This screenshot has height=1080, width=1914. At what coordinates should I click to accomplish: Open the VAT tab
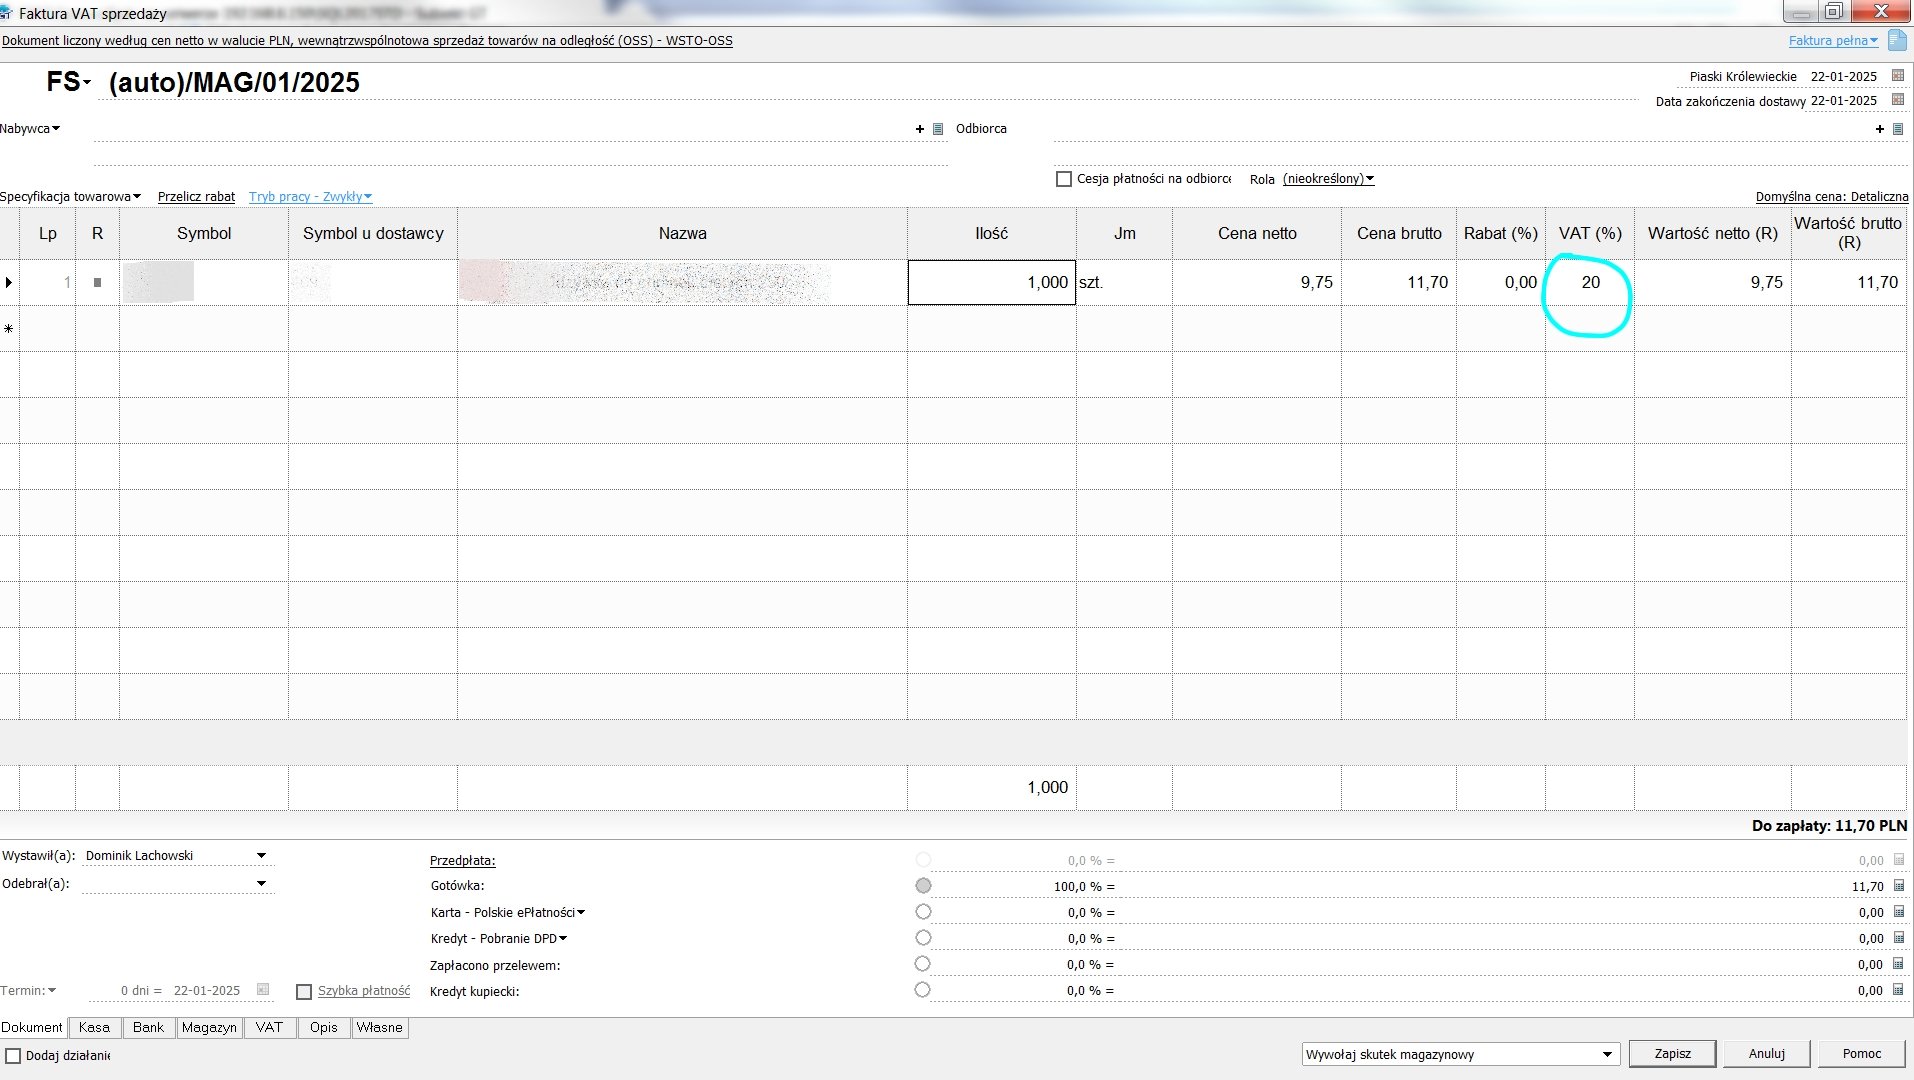pos(269,1027)
